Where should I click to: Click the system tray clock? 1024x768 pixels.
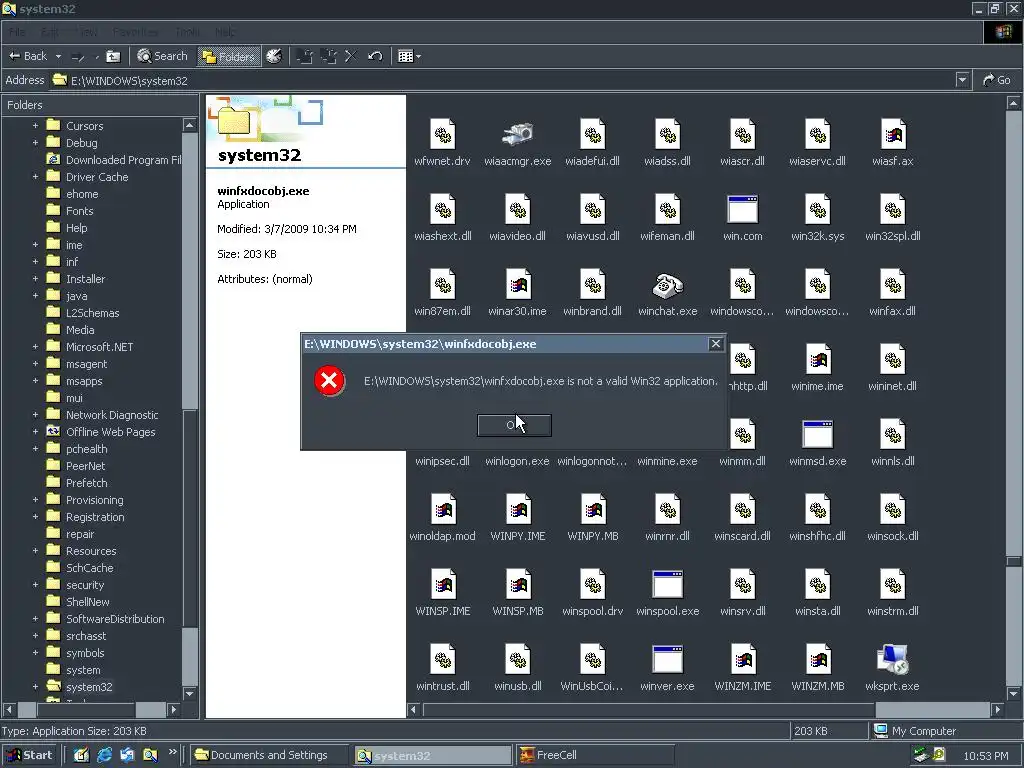coord(985,756)
